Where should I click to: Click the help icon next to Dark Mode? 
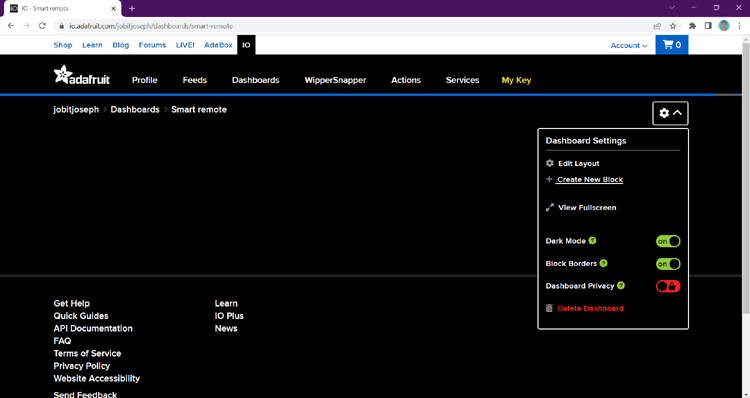pos(592,241)
